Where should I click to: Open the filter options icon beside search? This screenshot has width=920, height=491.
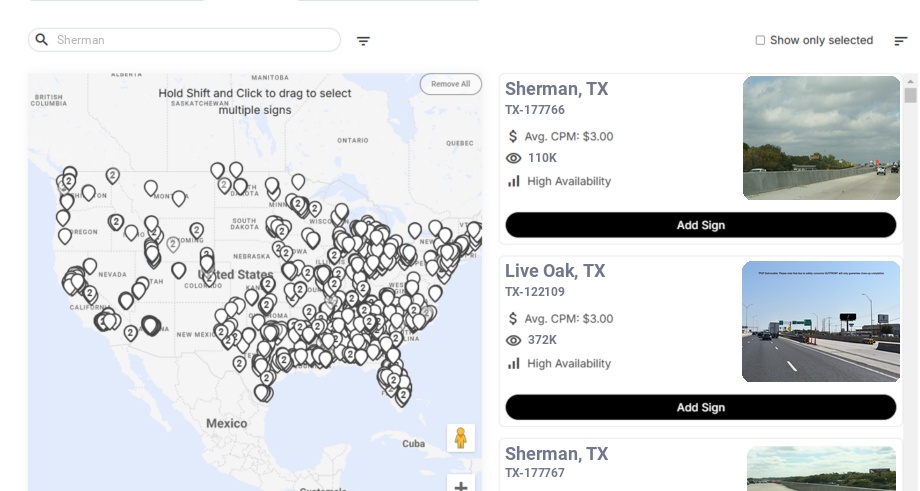point(363,41)
